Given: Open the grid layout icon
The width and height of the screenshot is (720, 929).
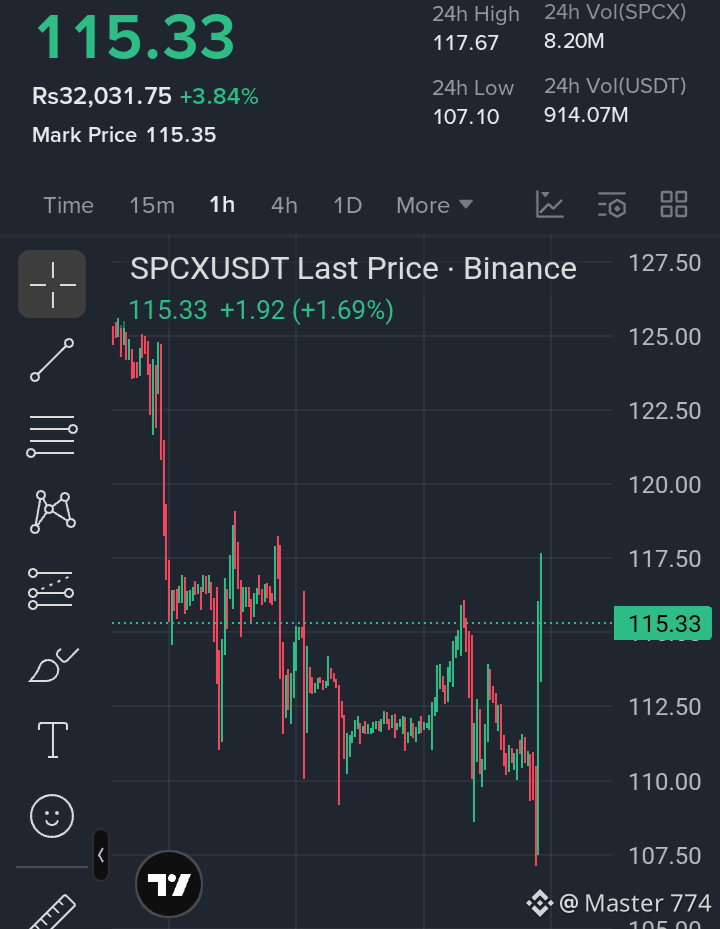Looking at the screenshot, I should [674, 204].
